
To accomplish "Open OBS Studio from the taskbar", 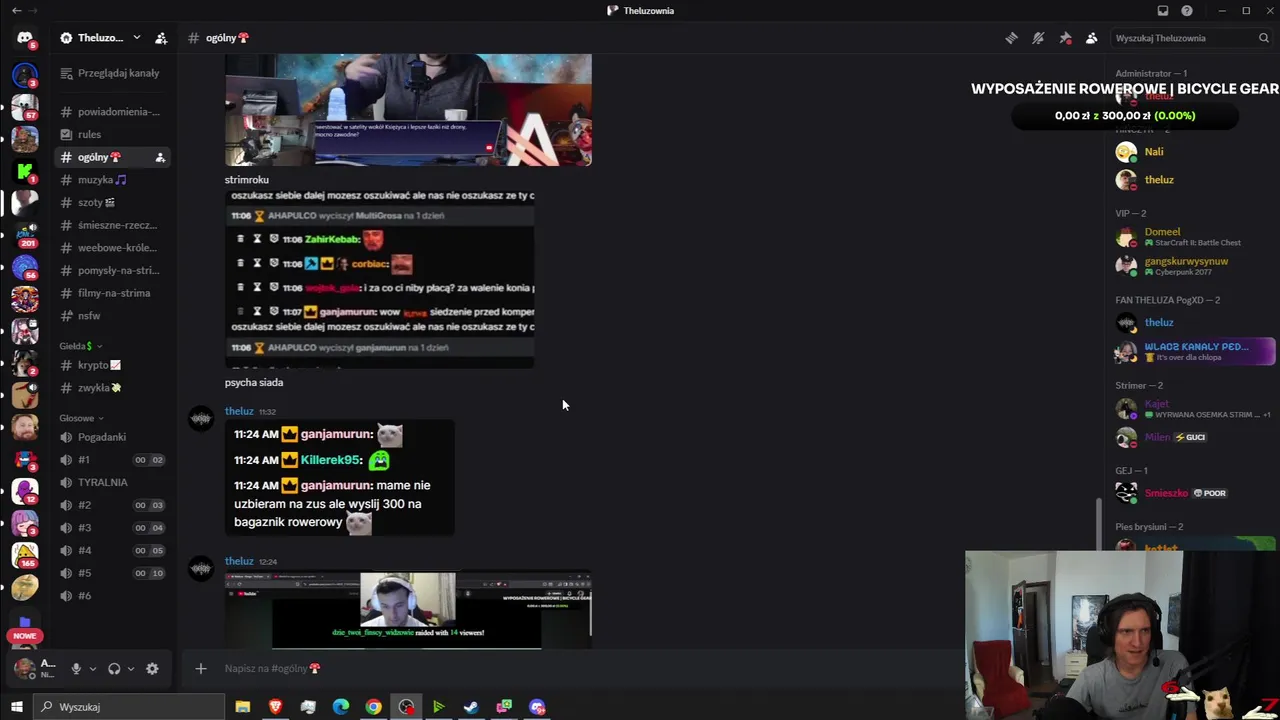I will pos(406,707).
